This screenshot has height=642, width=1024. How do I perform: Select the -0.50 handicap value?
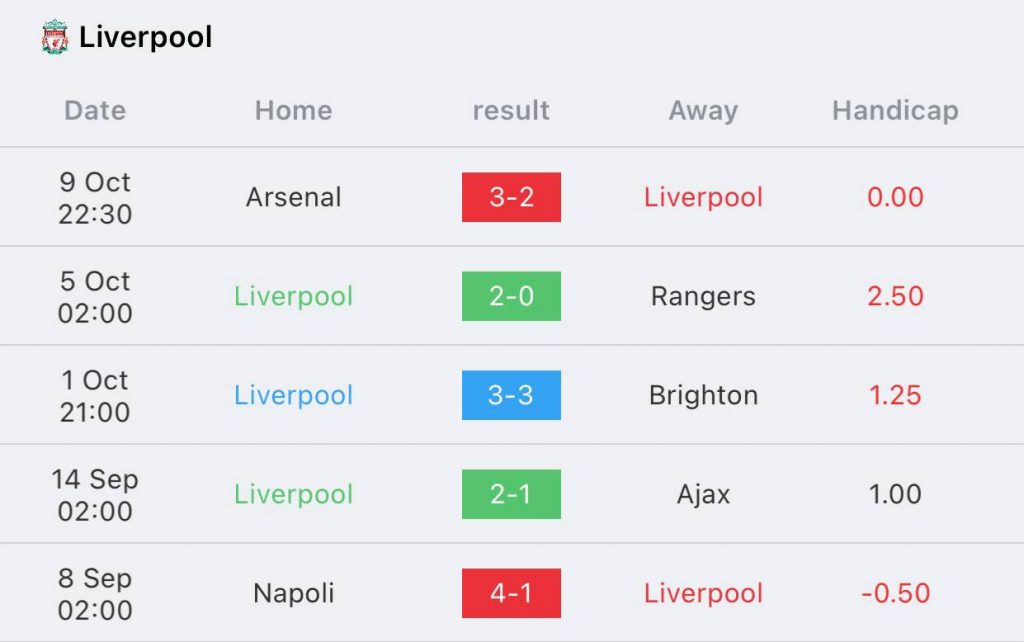click(x=895, y=594)
